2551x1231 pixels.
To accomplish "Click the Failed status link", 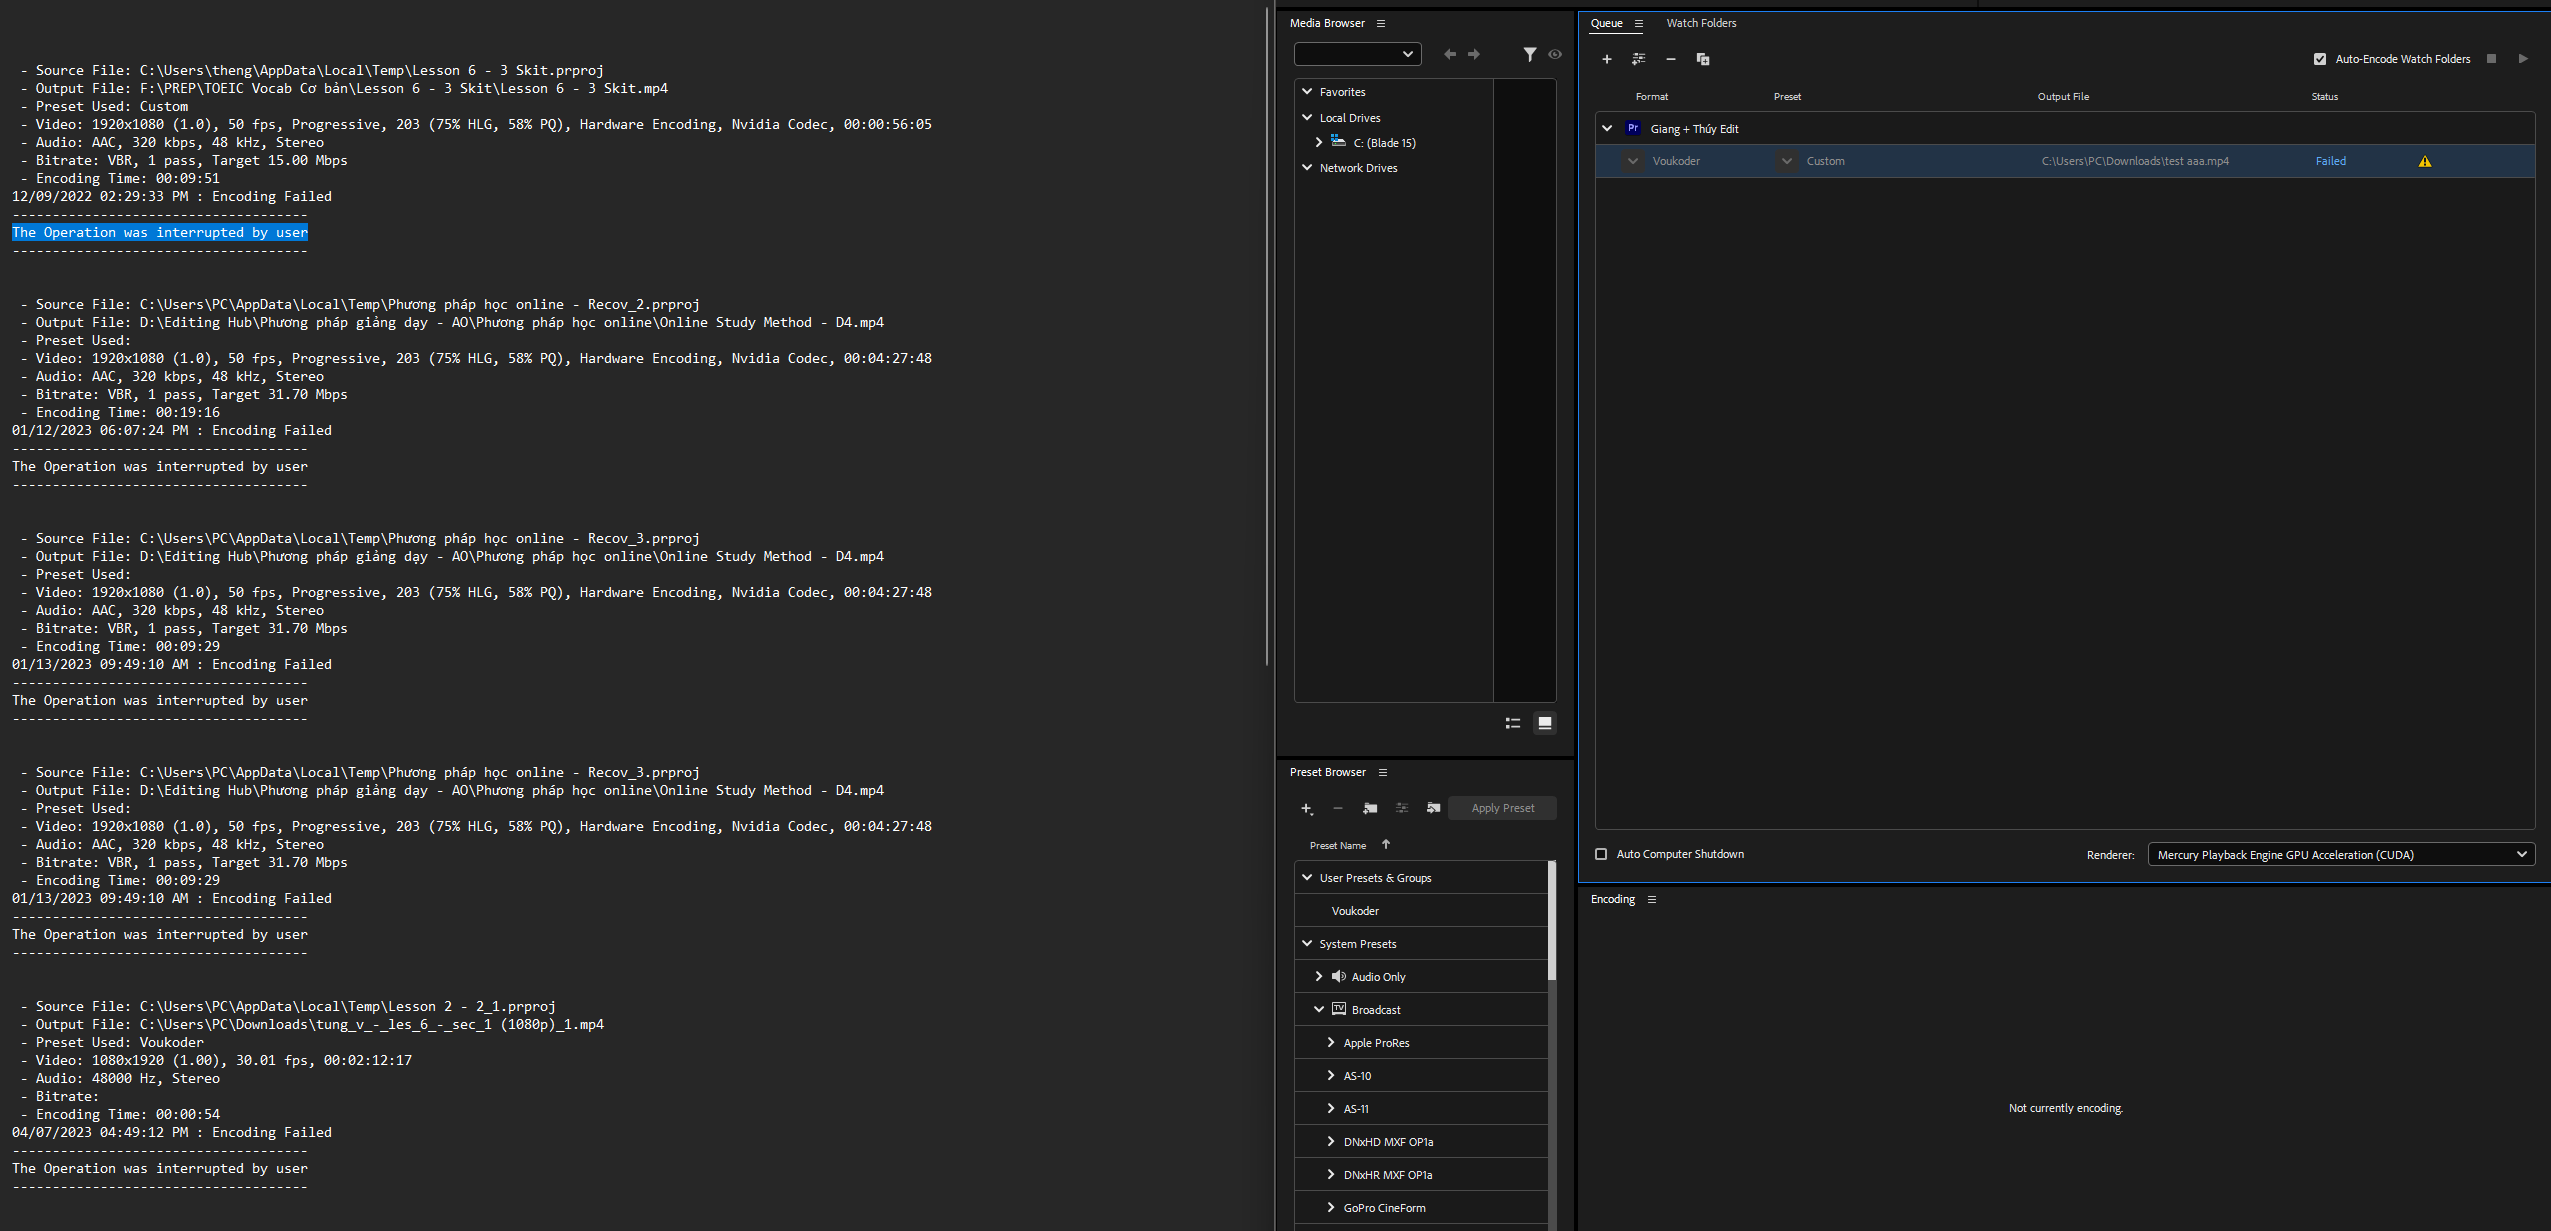I will click(2330, 161).
